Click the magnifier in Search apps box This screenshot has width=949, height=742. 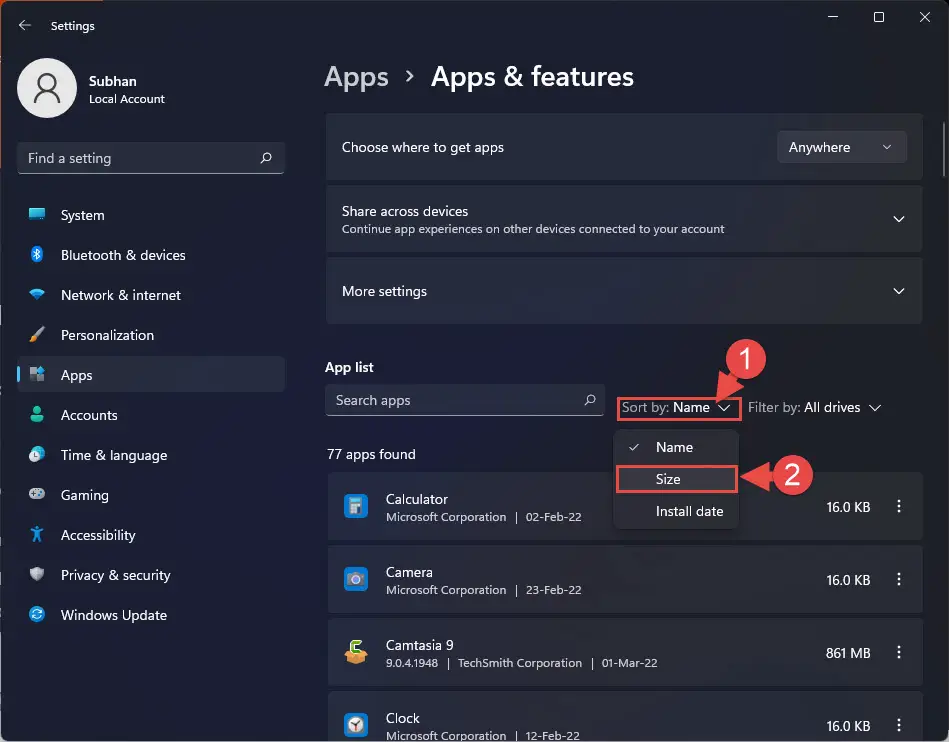(x=590, y=400)
